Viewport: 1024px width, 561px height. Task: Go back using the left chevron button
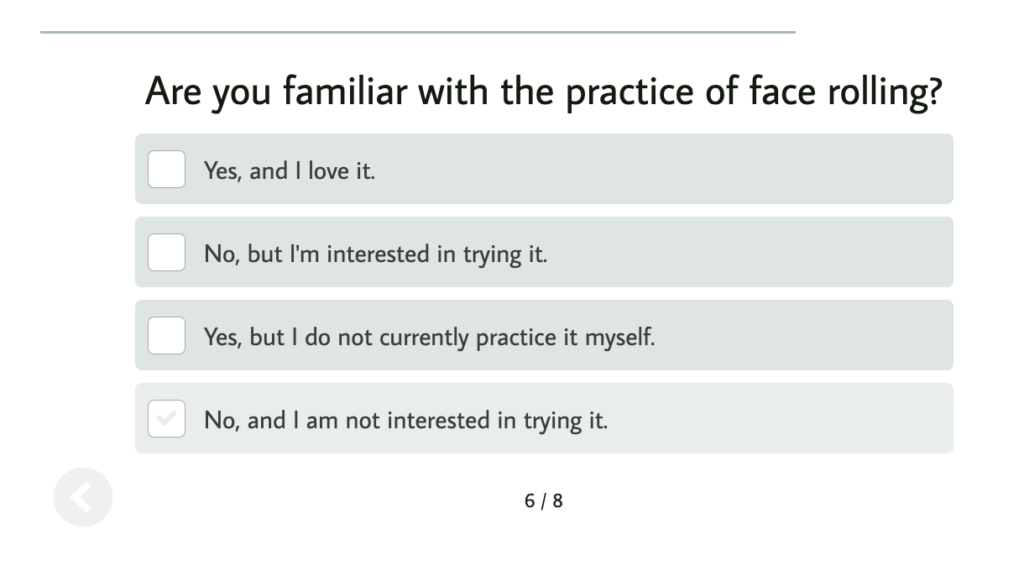tap(83, 497)
